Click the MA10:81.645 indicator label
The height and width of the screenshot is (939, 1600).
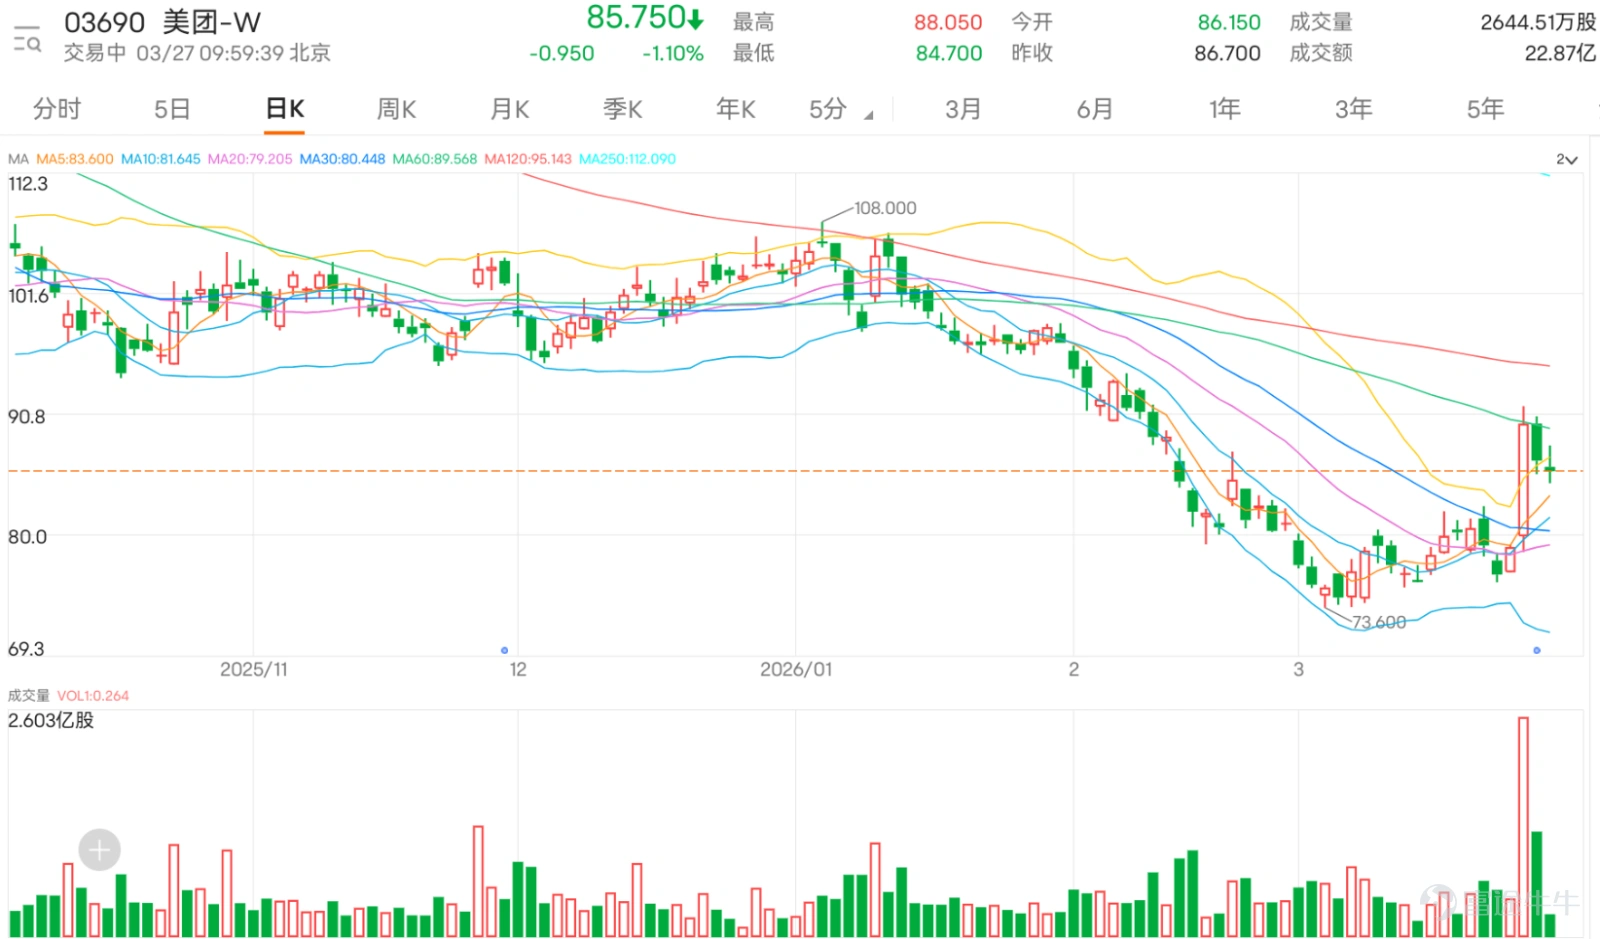coord(161,159)
